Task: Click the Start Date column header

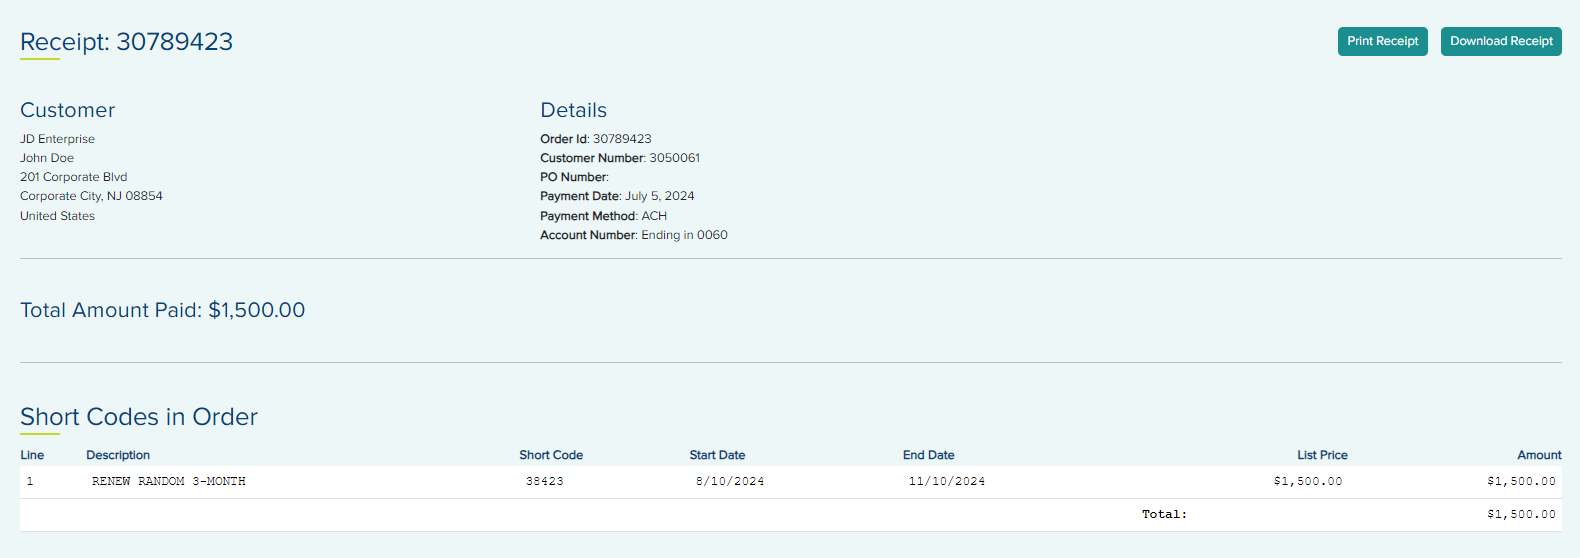Action: pyautogui.click(x=717, y=455)
